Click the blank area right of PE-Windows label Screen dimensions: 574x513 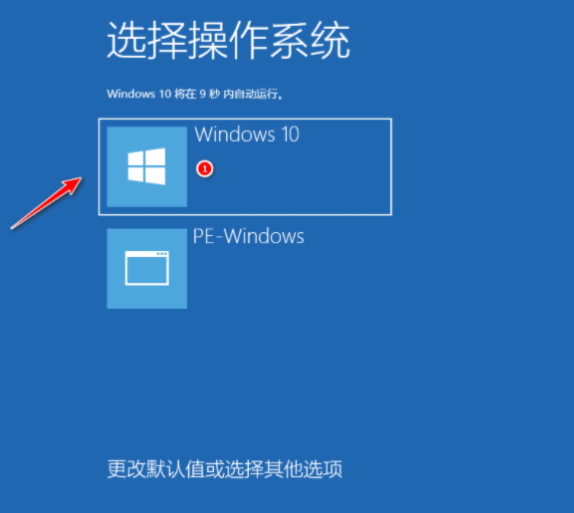tap(348, 236)
